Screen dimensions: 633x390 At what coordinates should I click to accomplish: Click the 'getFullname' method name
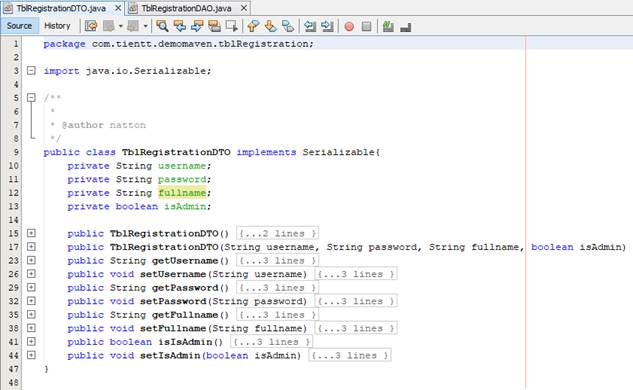(185, 315)
